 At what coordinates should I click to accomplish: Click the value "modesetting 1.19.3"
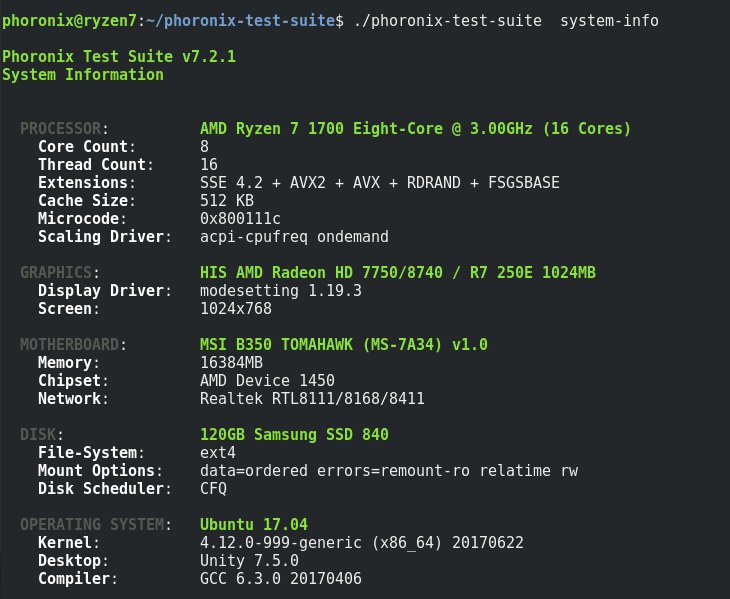tap(281, 291)
